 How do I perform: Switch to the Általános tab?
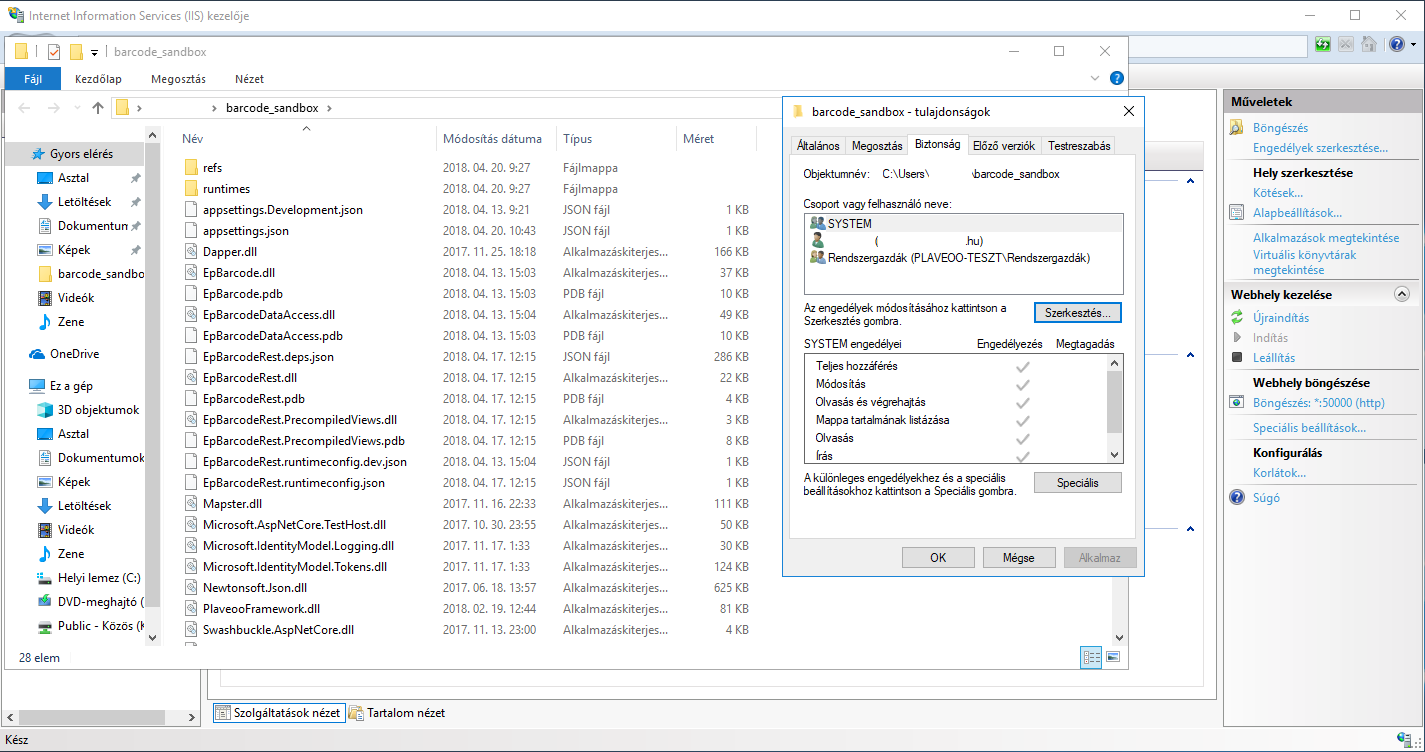[817, 146]
